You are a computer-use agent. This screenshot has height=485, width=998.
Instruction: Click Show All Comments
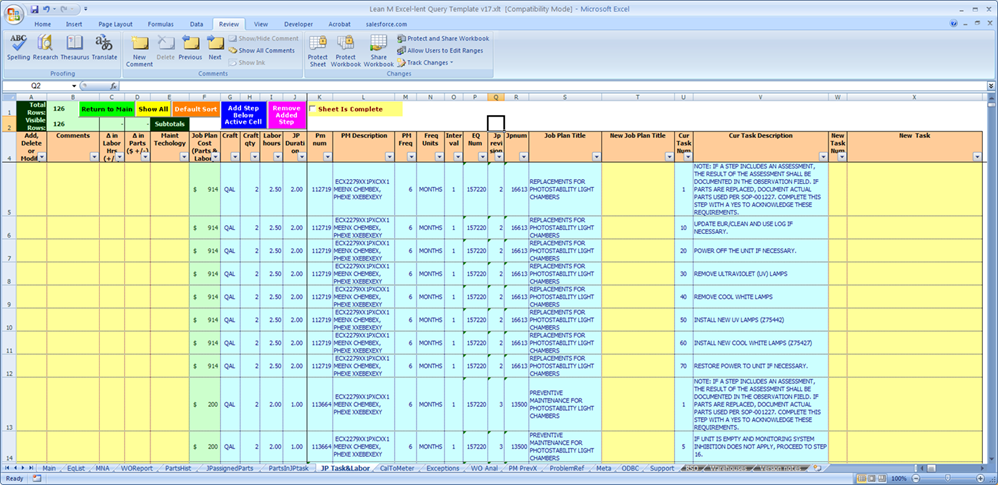pos(262,50)
